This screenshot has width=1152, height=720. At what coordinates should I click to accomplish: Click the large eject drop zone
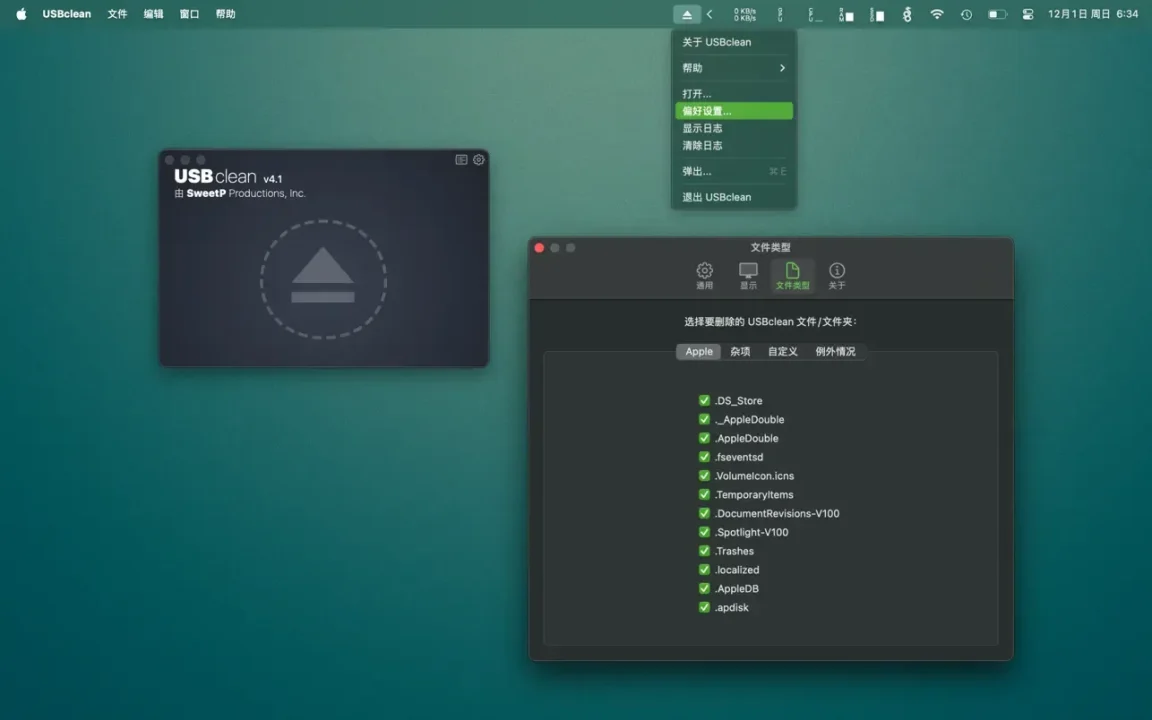[x=323, y=282]
